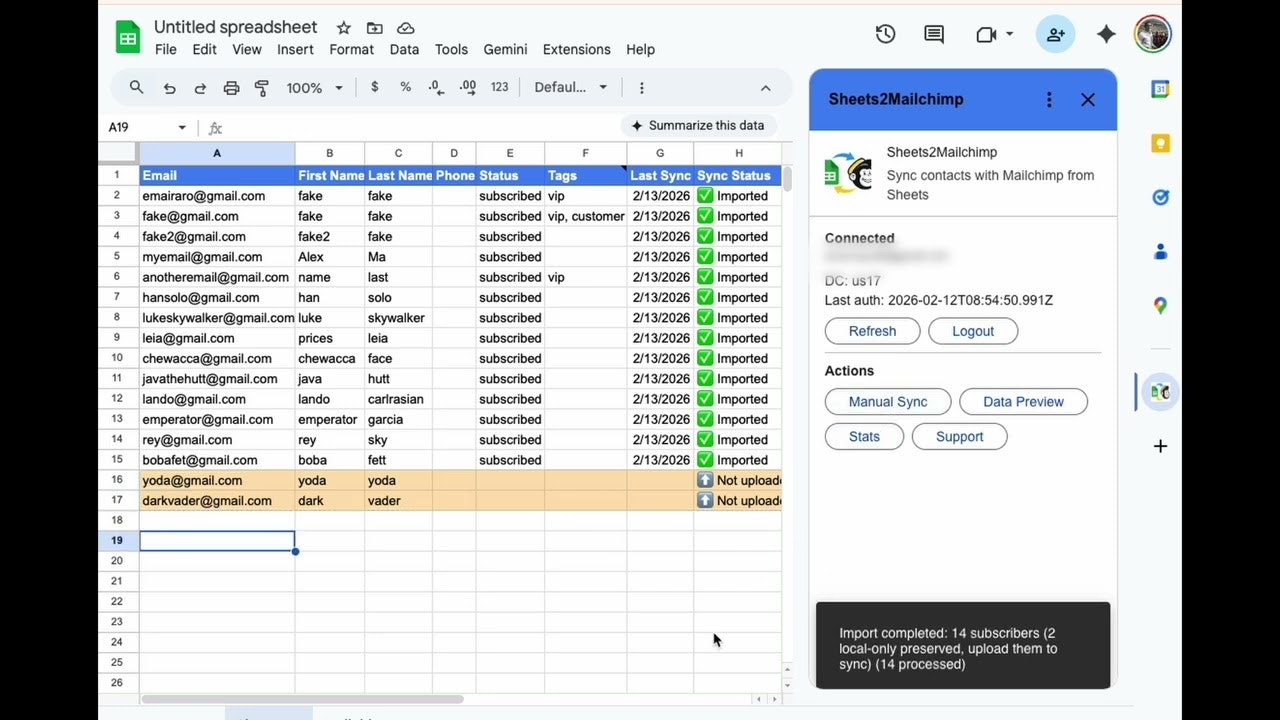Screen dimensions: 1280x720
Task: Expand Meet call options arrow
Action: pyautogui.click(x=1009, y=34)
